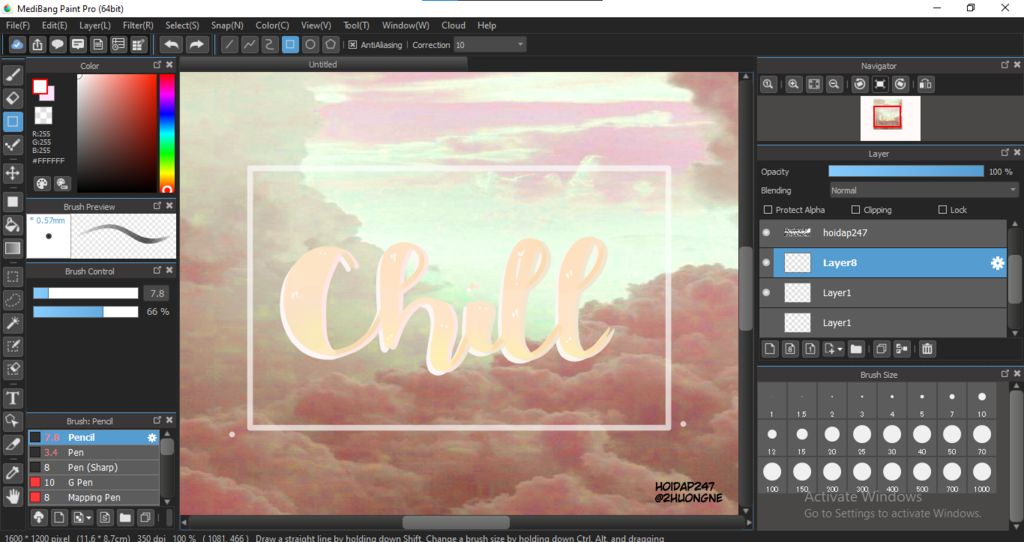
Task: Click the rainbow hue strip
Action: point(167,133)
